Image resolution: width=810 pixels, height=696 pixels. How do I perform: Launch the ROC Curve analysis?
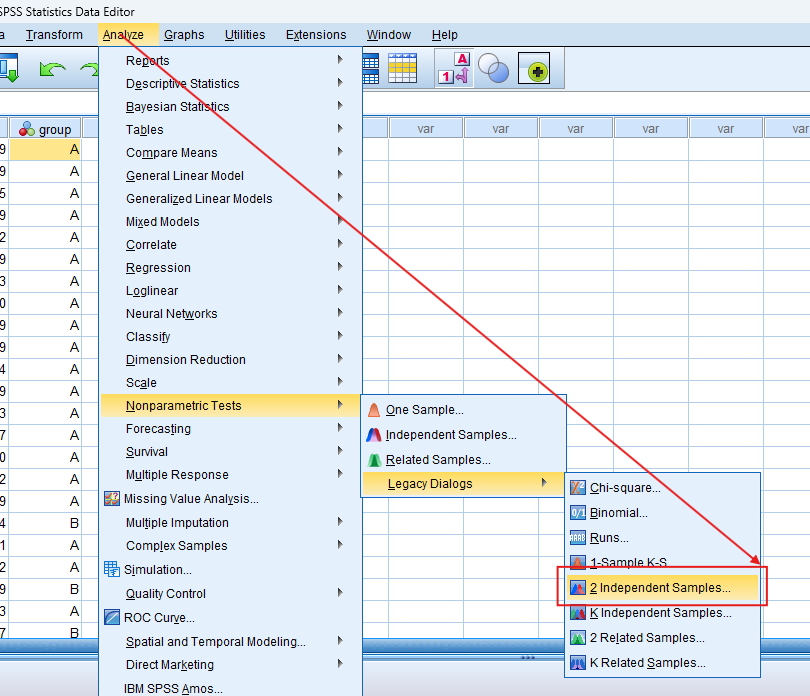159,618
